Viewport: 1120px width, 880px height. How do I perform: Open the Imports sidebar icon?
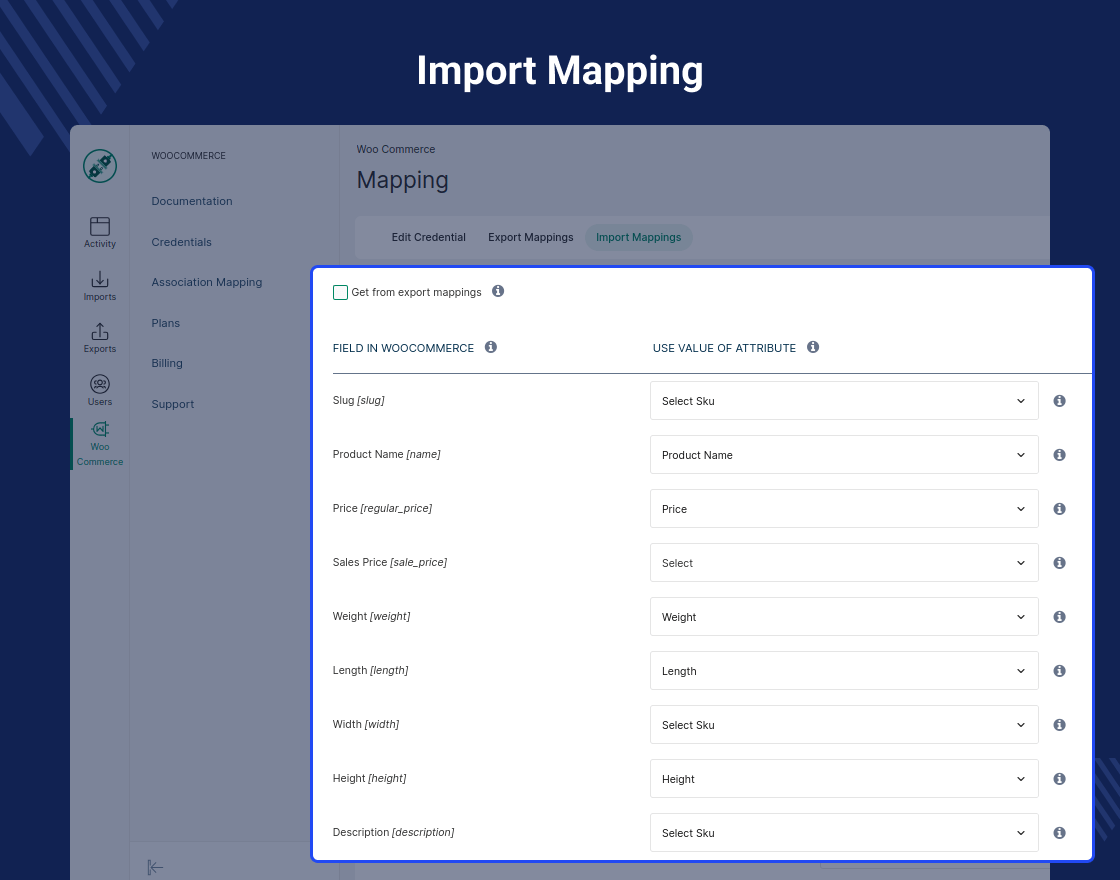click(x=100, y=286)
